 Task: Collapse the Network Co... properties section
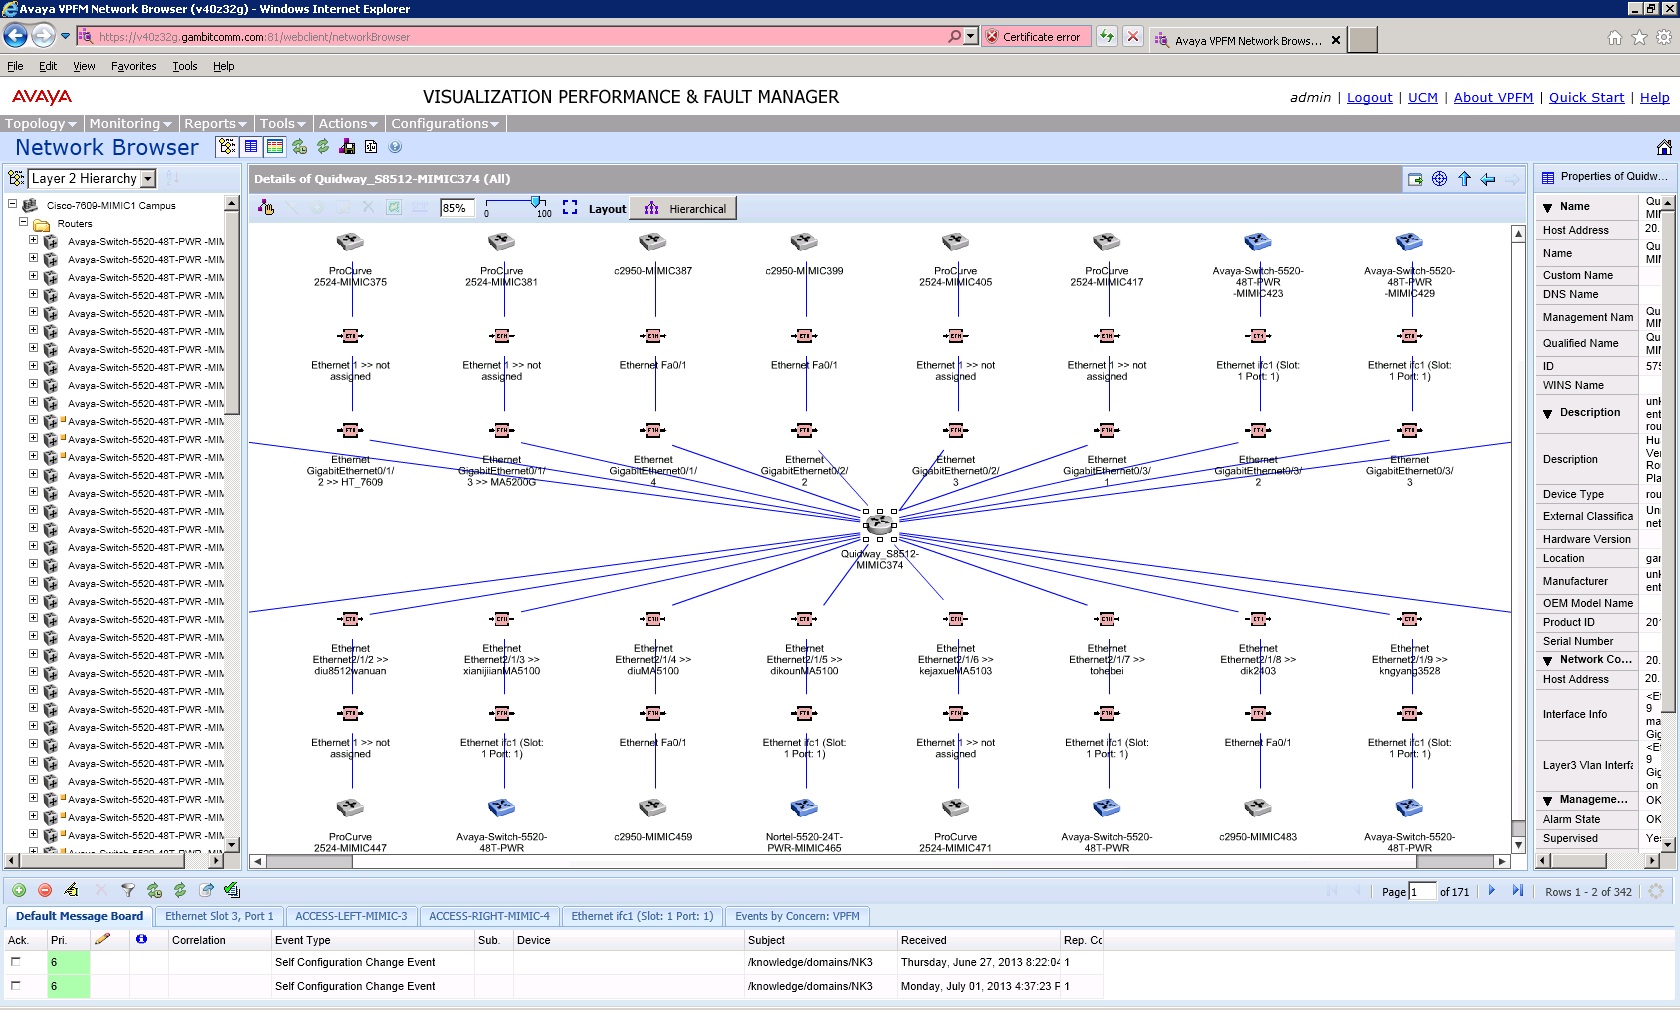coord(1548,660)
